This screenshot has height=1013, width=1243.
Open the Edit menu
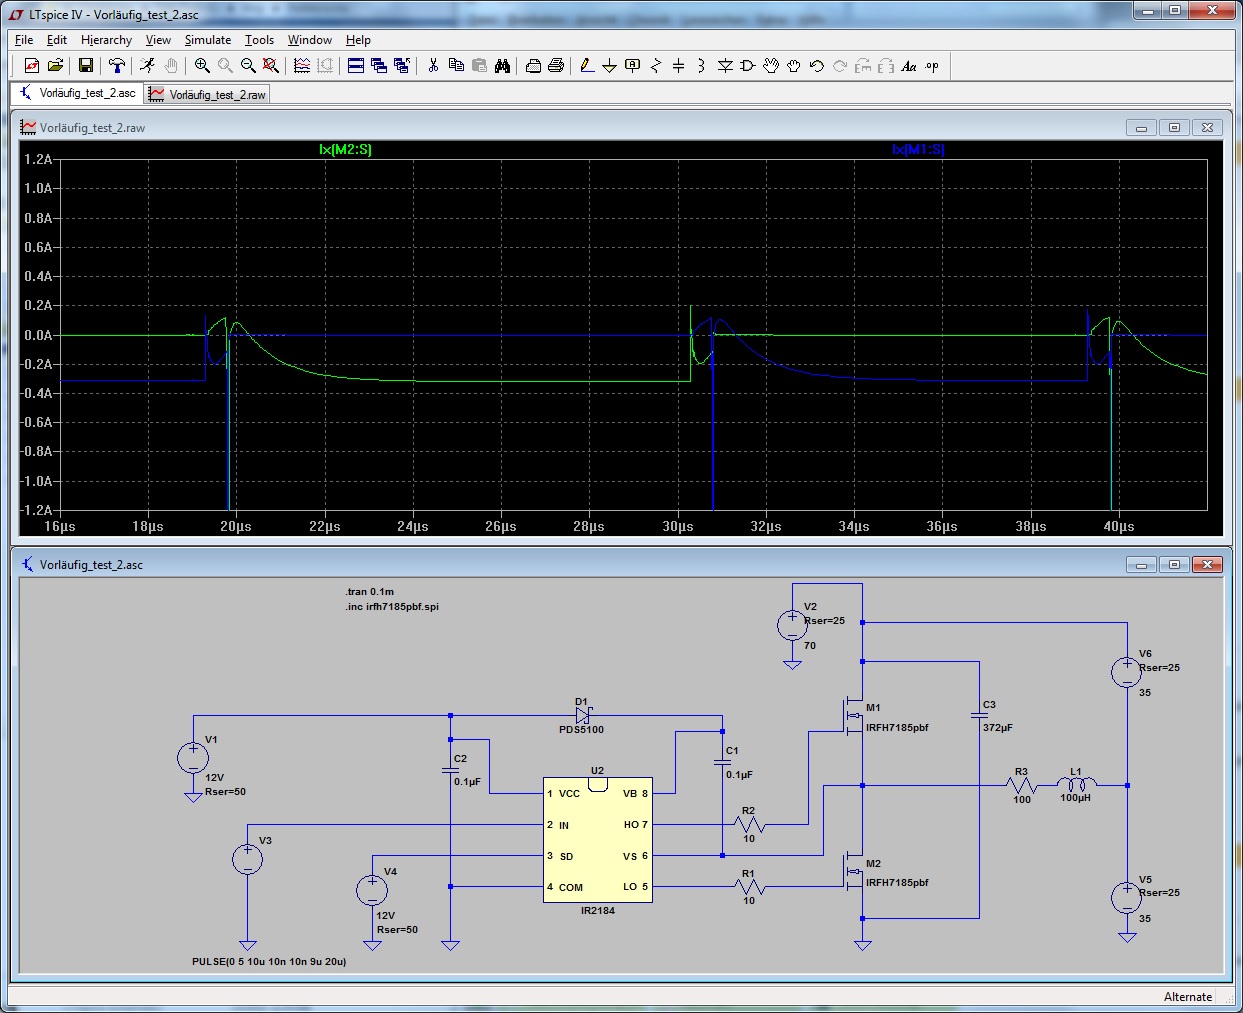[x=57, y=40]
